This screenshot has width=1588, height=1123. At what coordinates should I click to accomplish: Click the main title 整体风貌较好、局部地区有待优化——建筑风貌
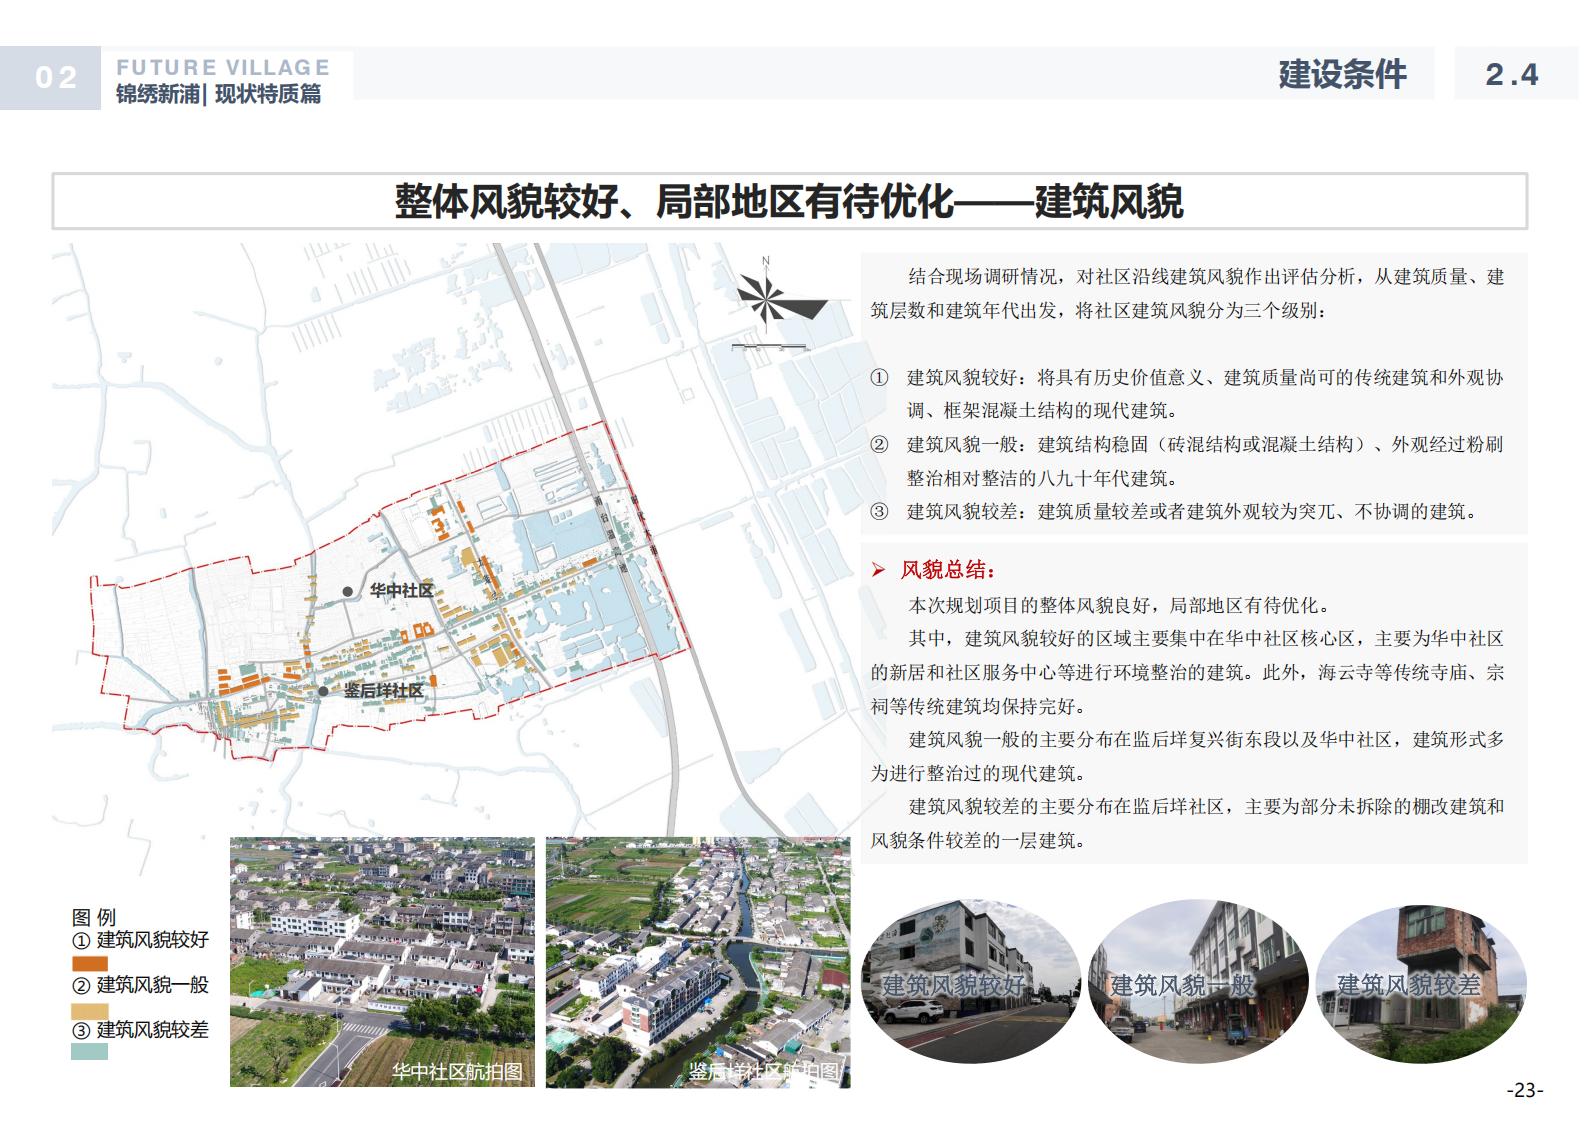point(789,201)
